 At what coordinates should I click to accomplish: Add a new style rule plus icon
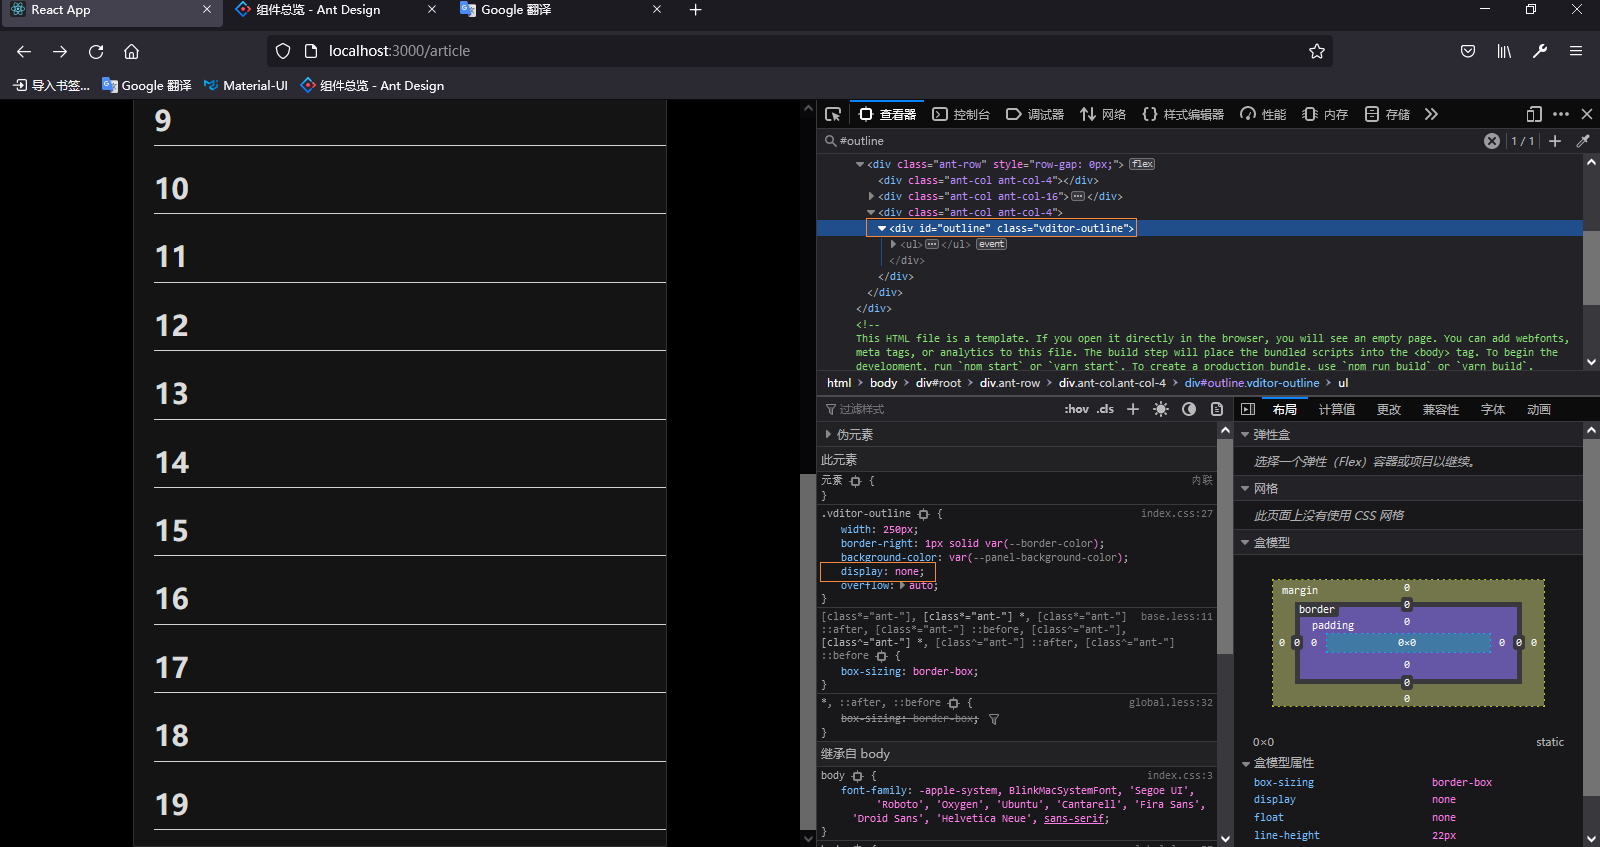pyautogui.click(x=1133, y=409)
